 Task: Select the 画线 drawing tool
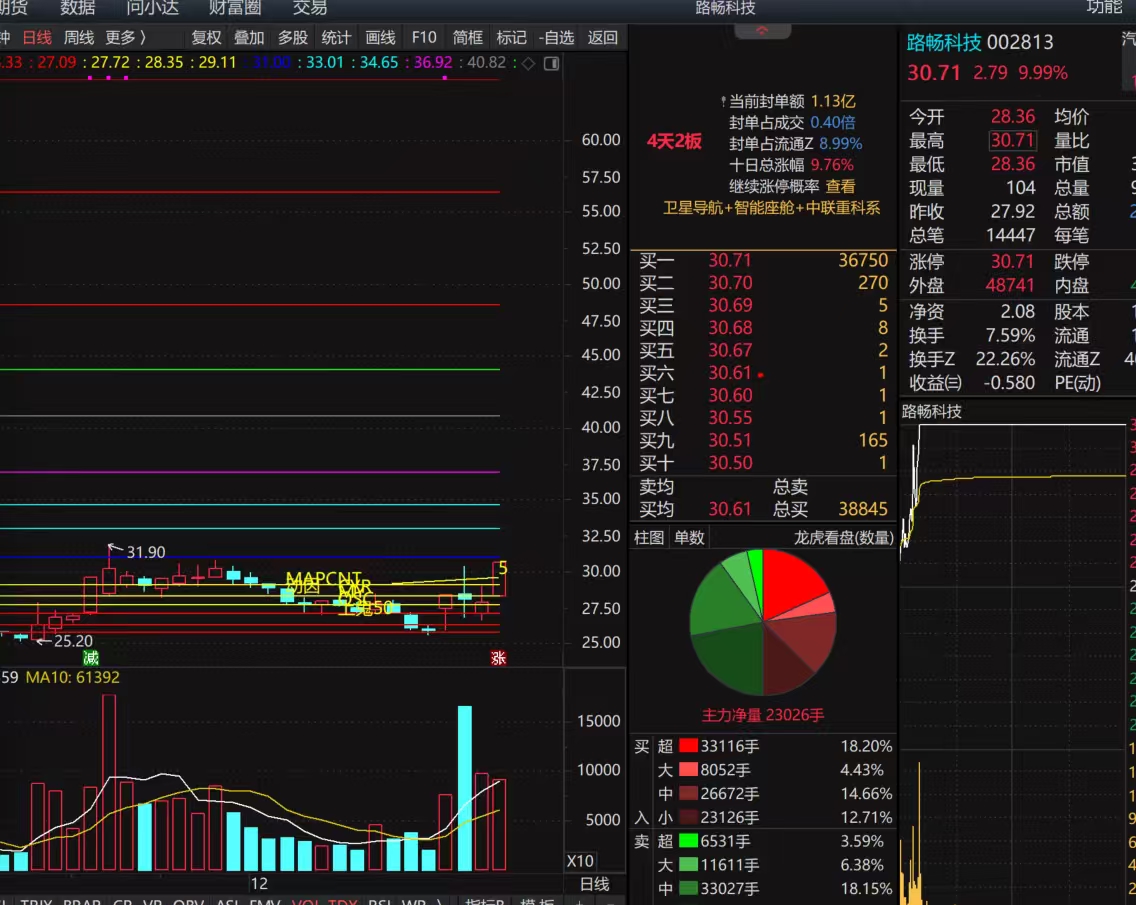click(380, 38)
